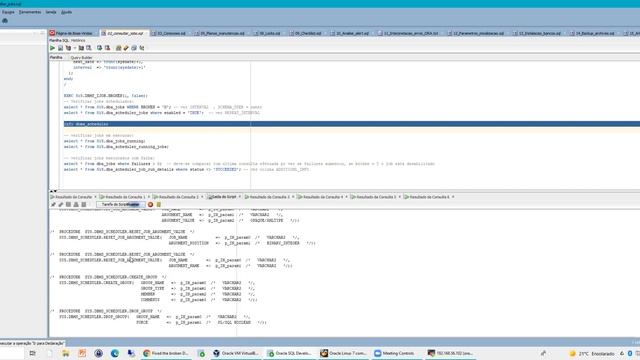Open the Resultado da Consulta 1 tab
This screenshot has height=360, width=640.
point(125,197)
